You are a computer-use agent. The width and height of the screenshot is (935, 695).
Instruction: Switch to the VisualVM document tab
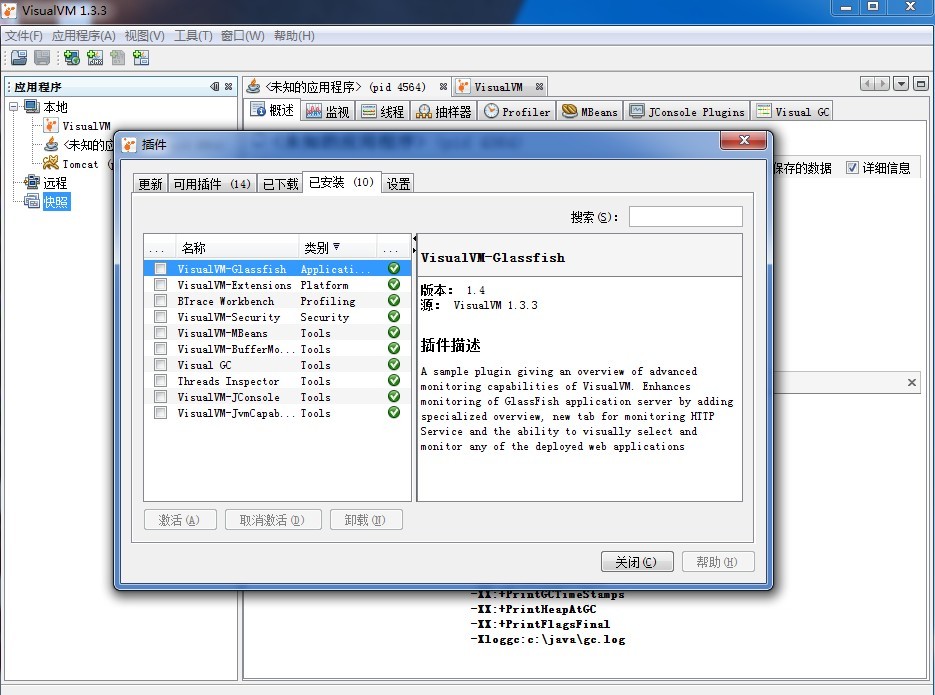499,88
